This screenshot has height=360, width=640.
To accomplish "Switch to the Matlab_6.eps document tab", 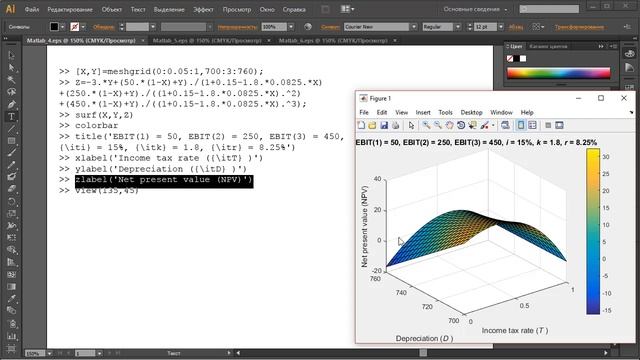I will pos(333,40).
